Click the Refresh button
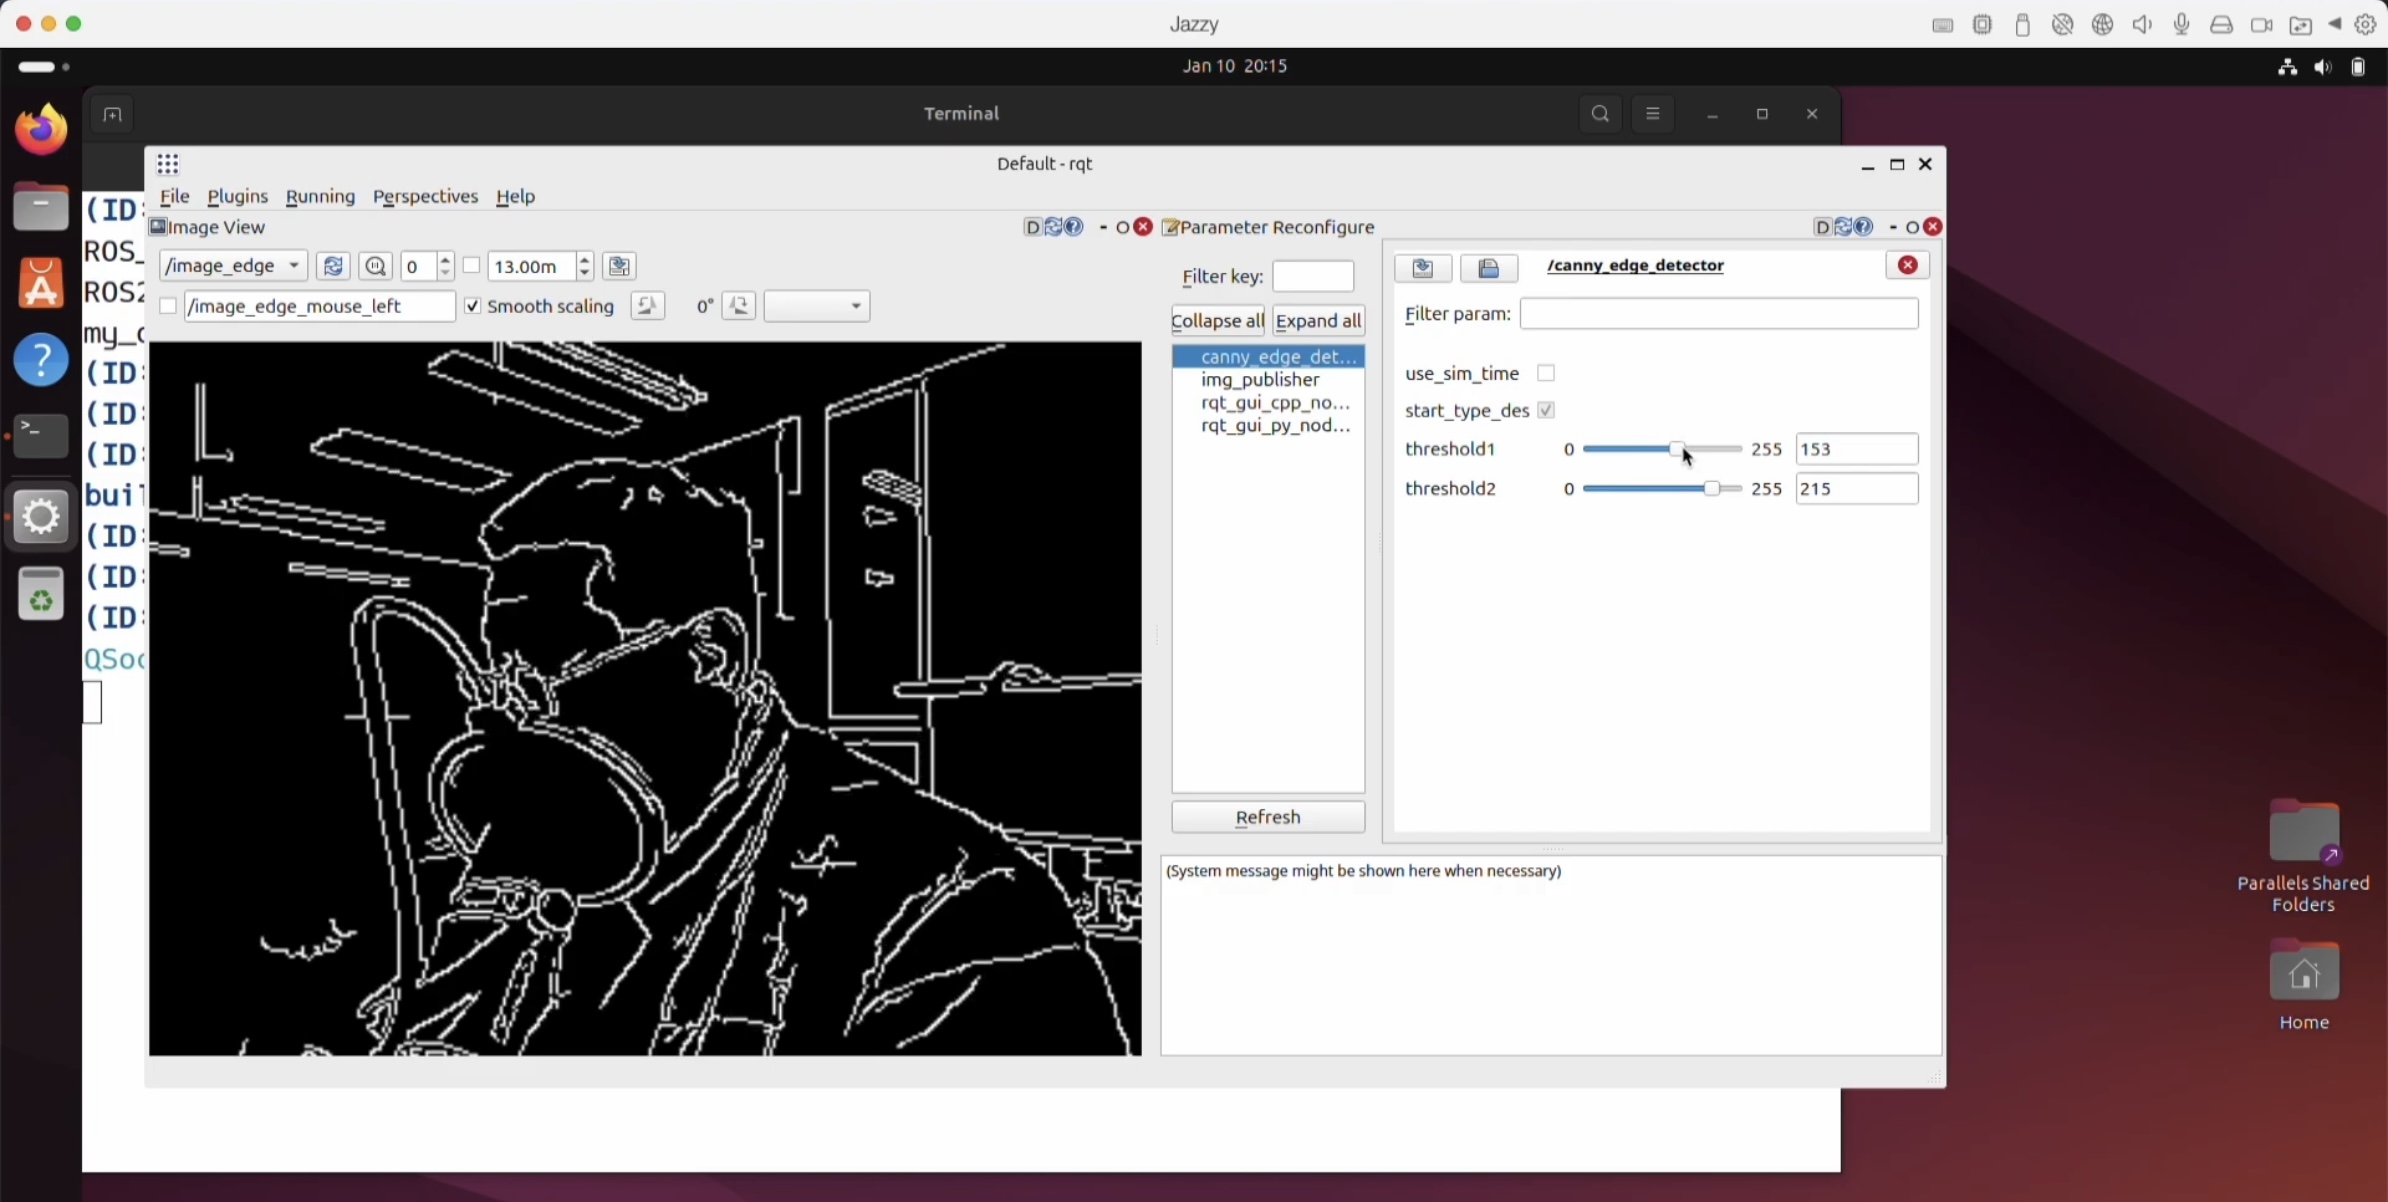Viewport: 2388px width, 1202px height. (x=1267, y=817)
